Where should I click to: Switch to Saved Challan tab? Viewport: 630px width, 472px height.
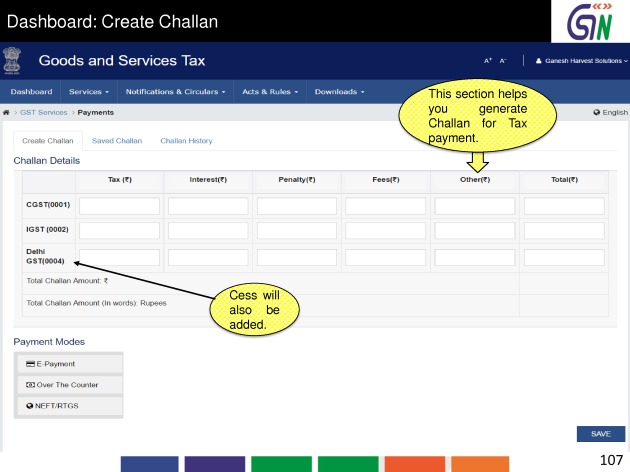click(x=117, y=141)
